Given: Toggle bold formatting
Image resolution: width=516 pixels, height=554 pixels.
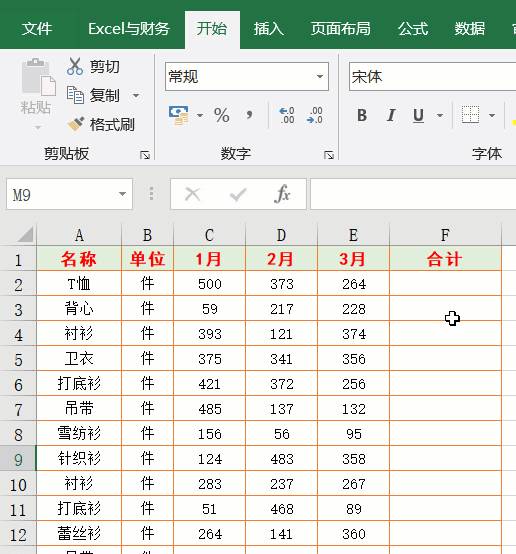Looking at the screenshot, I should pyautogui.click(x=362, y=115).
